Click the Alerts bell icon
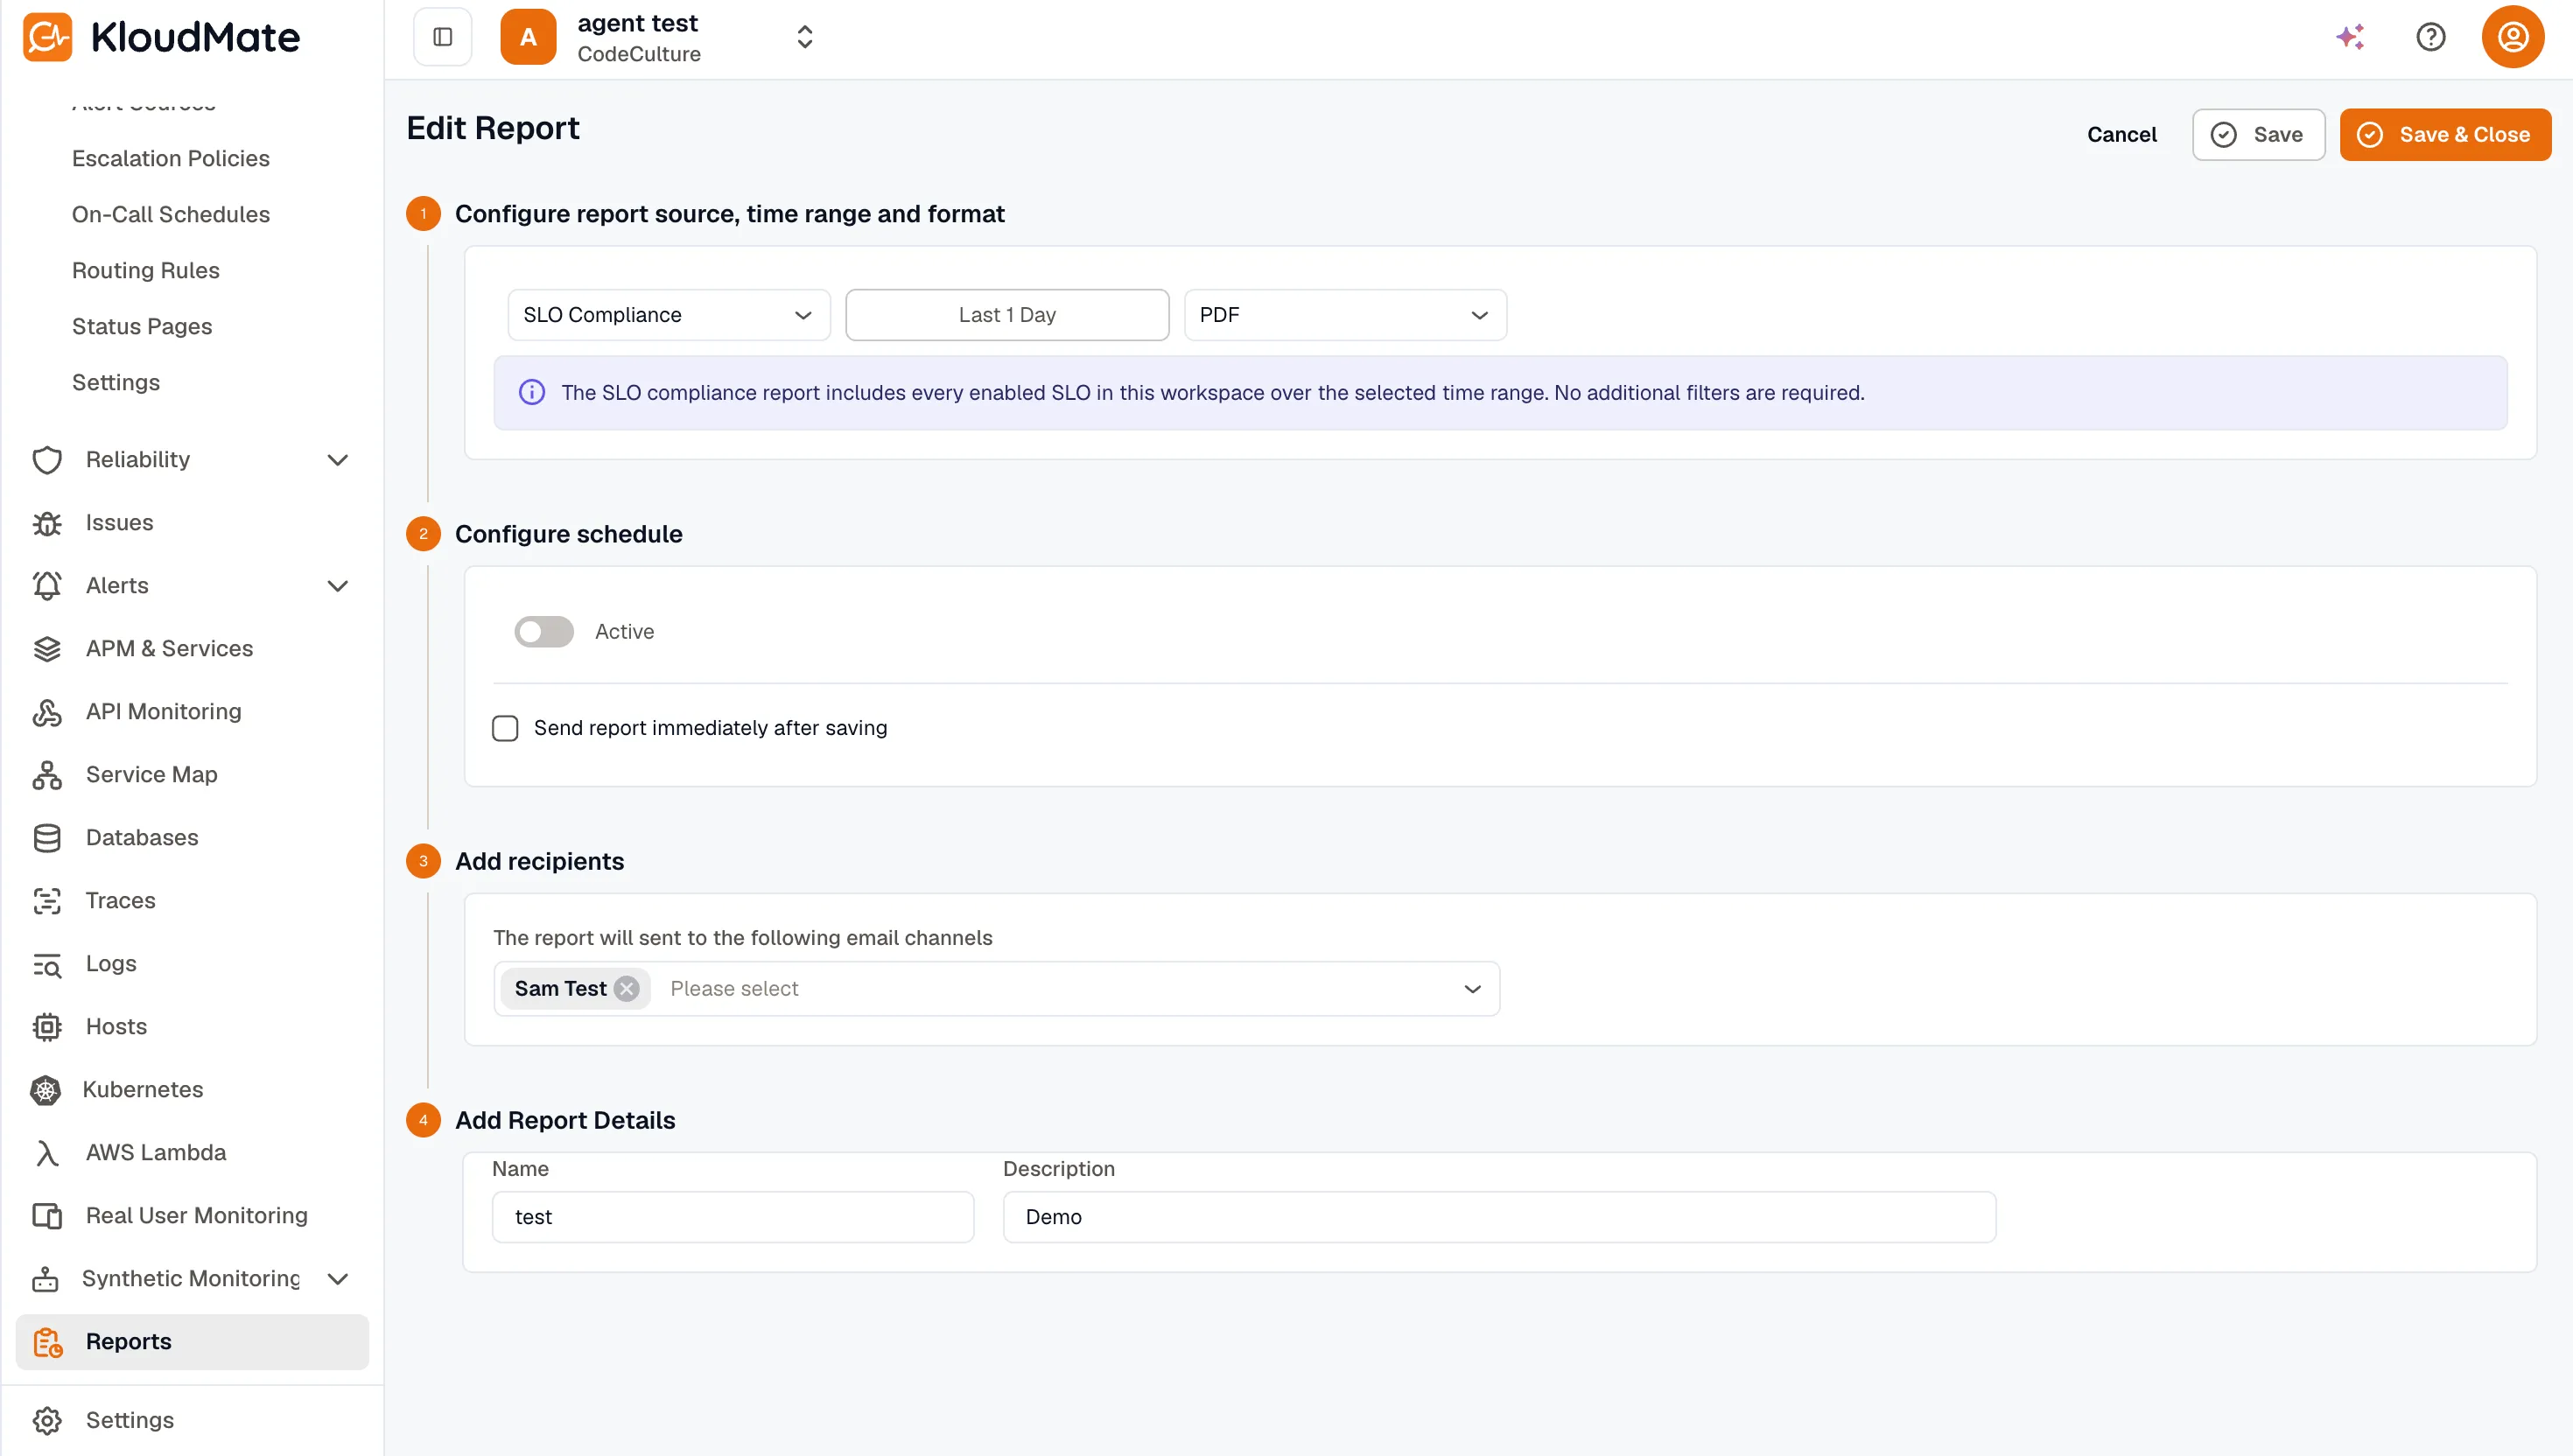 tap(47, 586)
